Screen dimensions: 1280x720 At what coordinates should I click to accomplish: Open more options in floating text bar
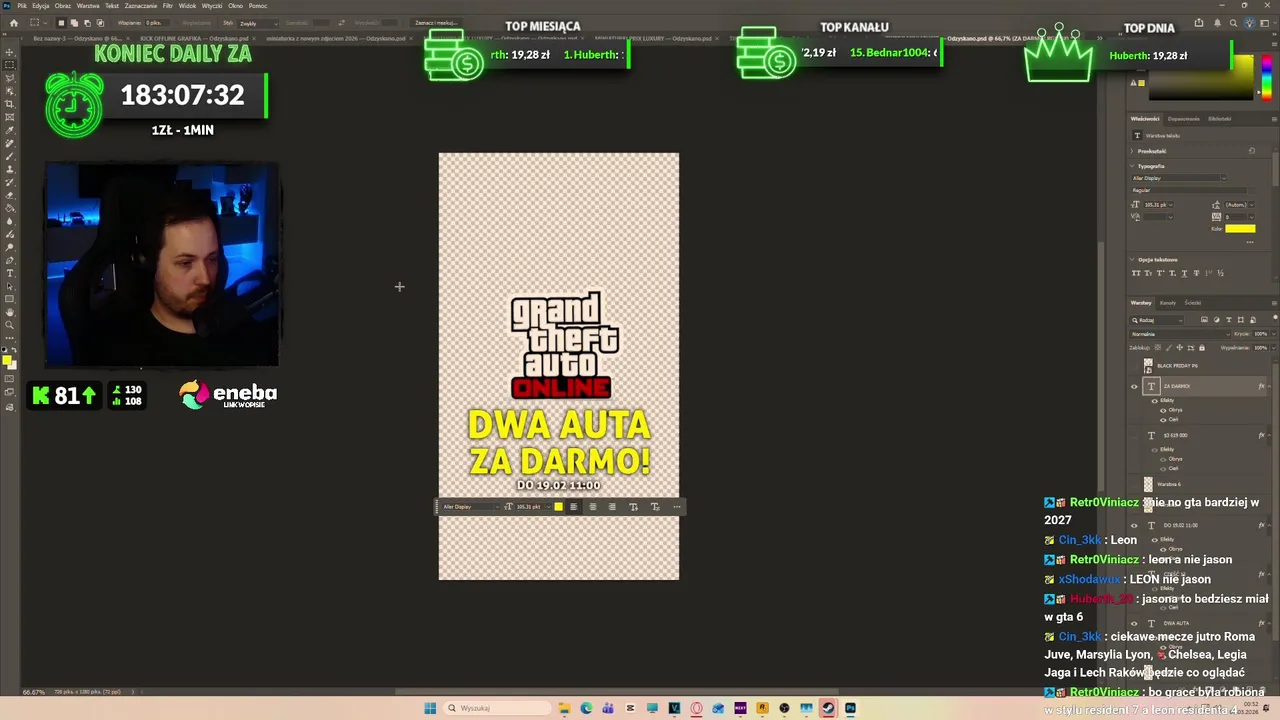677,507
